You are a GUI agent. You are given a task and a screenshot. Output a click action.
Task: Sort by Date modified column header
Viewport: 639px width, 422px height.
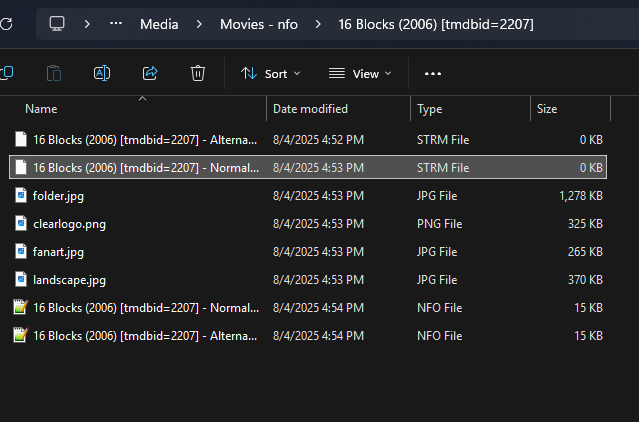[x=310, y=108]
